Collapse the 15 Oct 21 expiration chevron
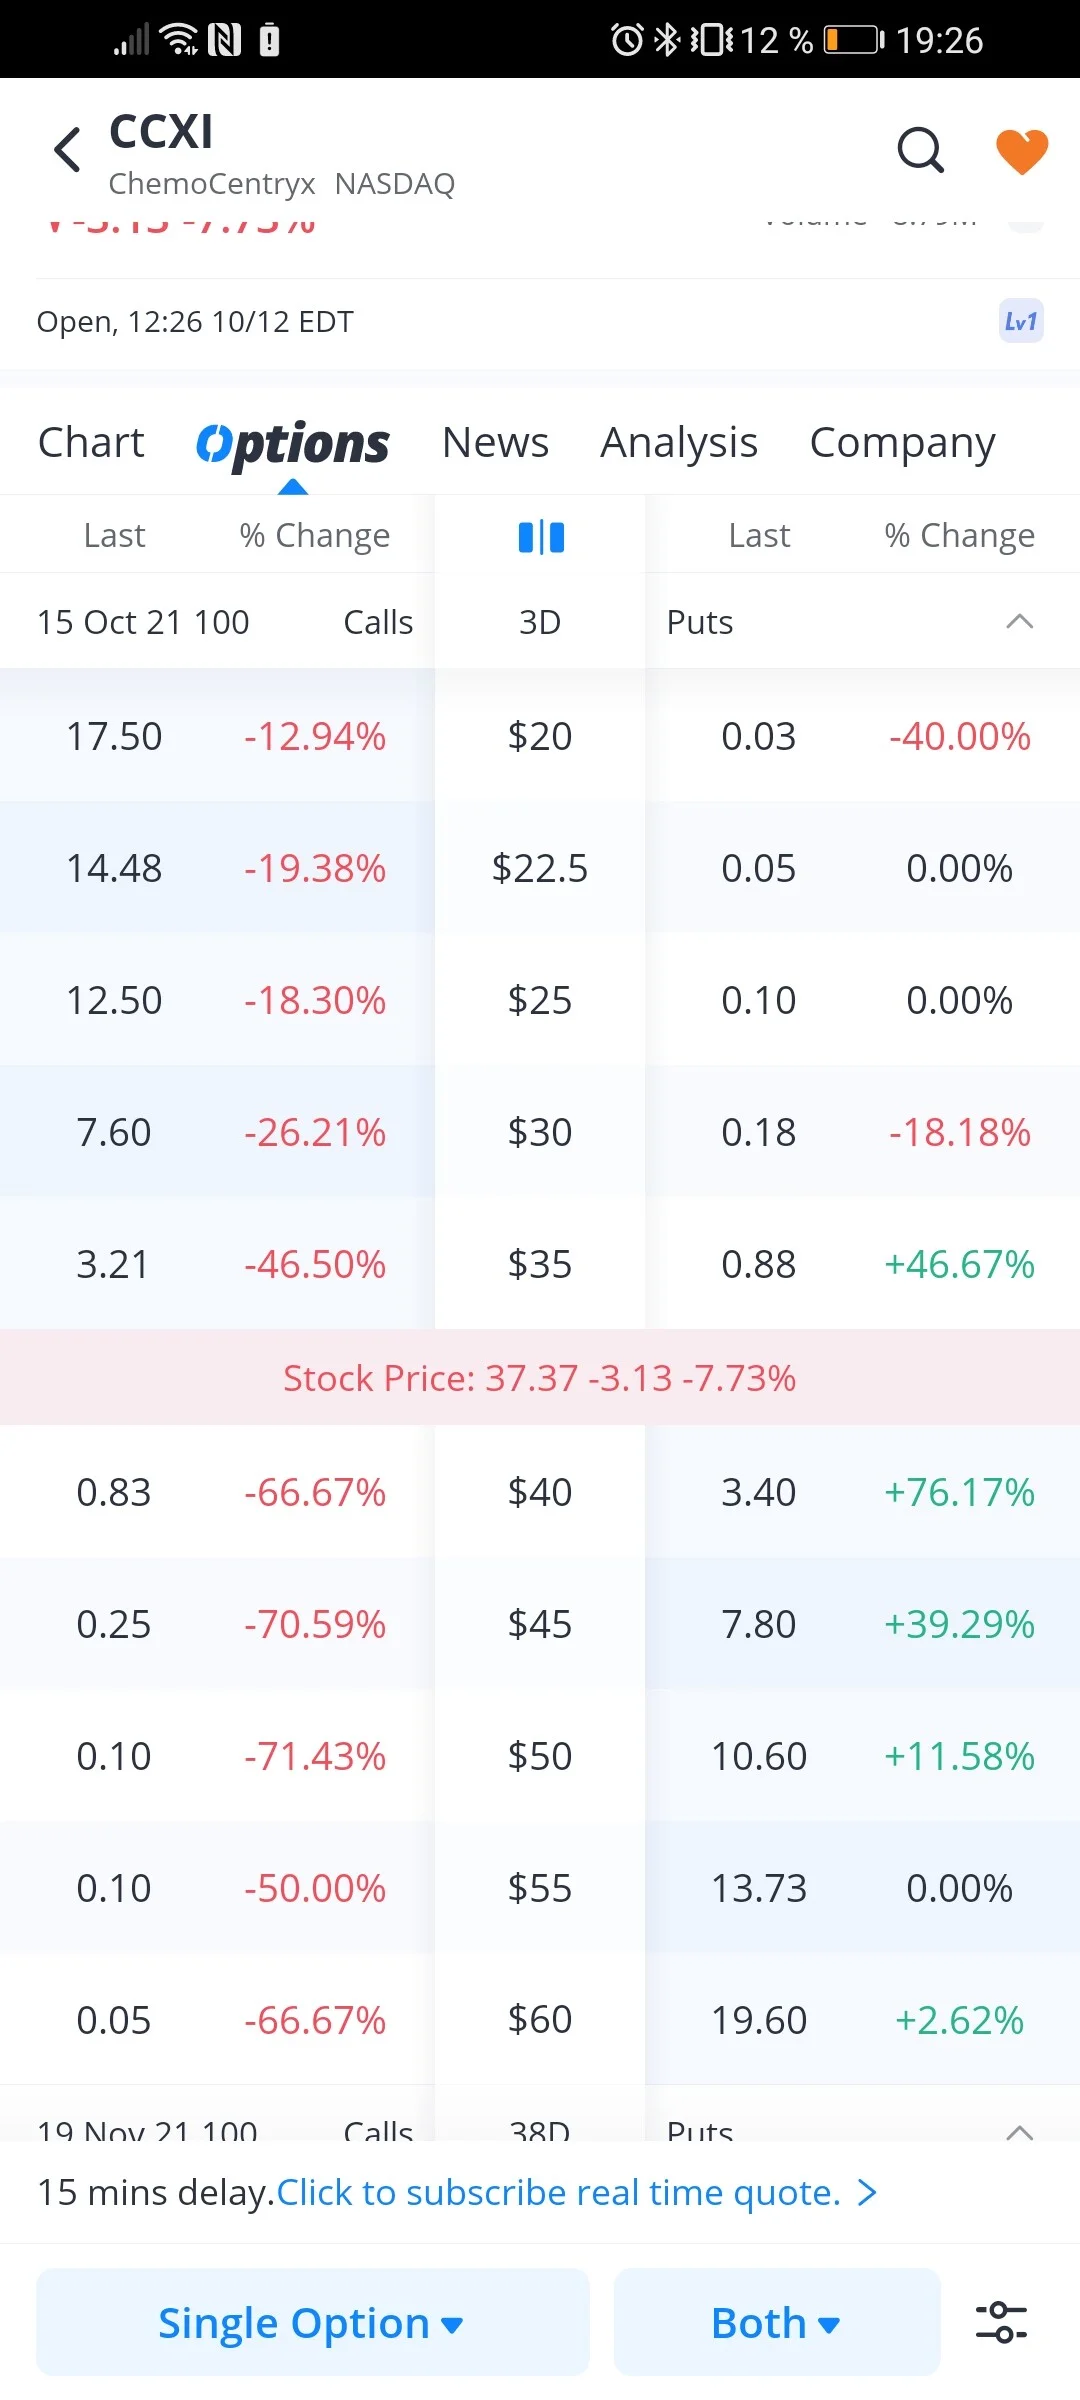Viewport: 1080px width, 2400px height. click(1019, 622)
